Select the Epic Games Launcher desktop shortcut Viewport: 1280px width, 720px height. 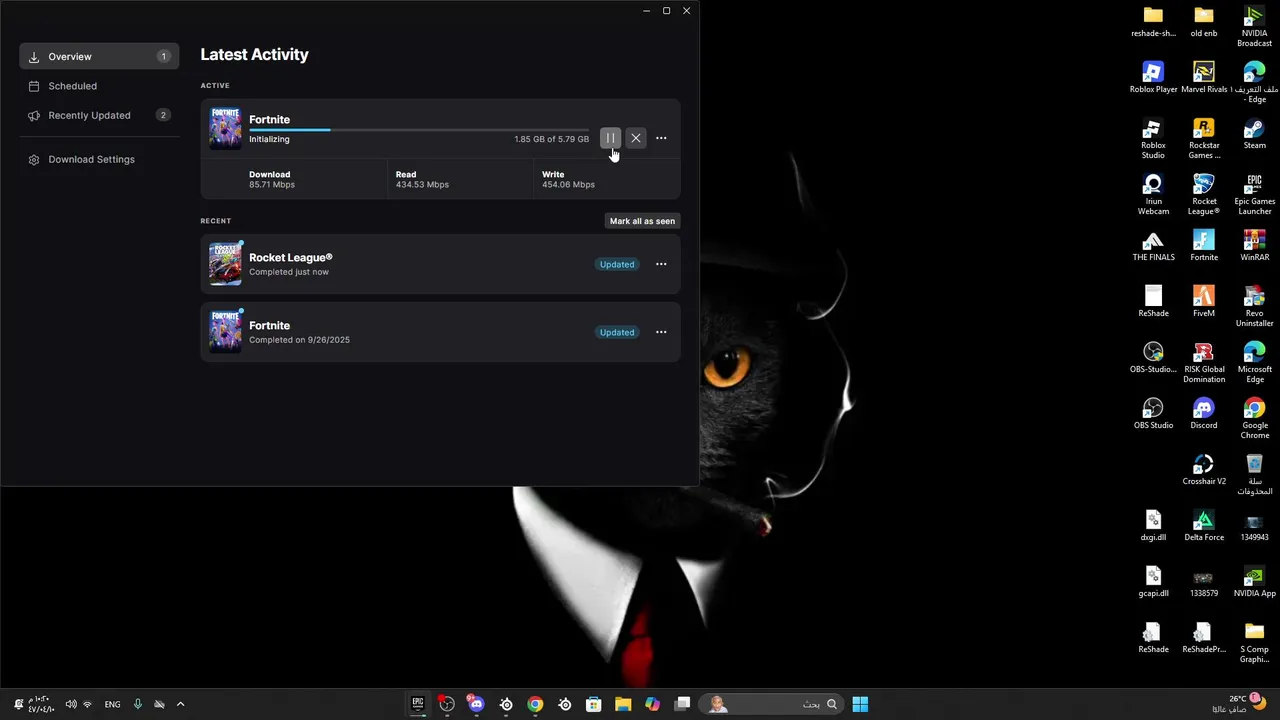tap(1254, 195)
